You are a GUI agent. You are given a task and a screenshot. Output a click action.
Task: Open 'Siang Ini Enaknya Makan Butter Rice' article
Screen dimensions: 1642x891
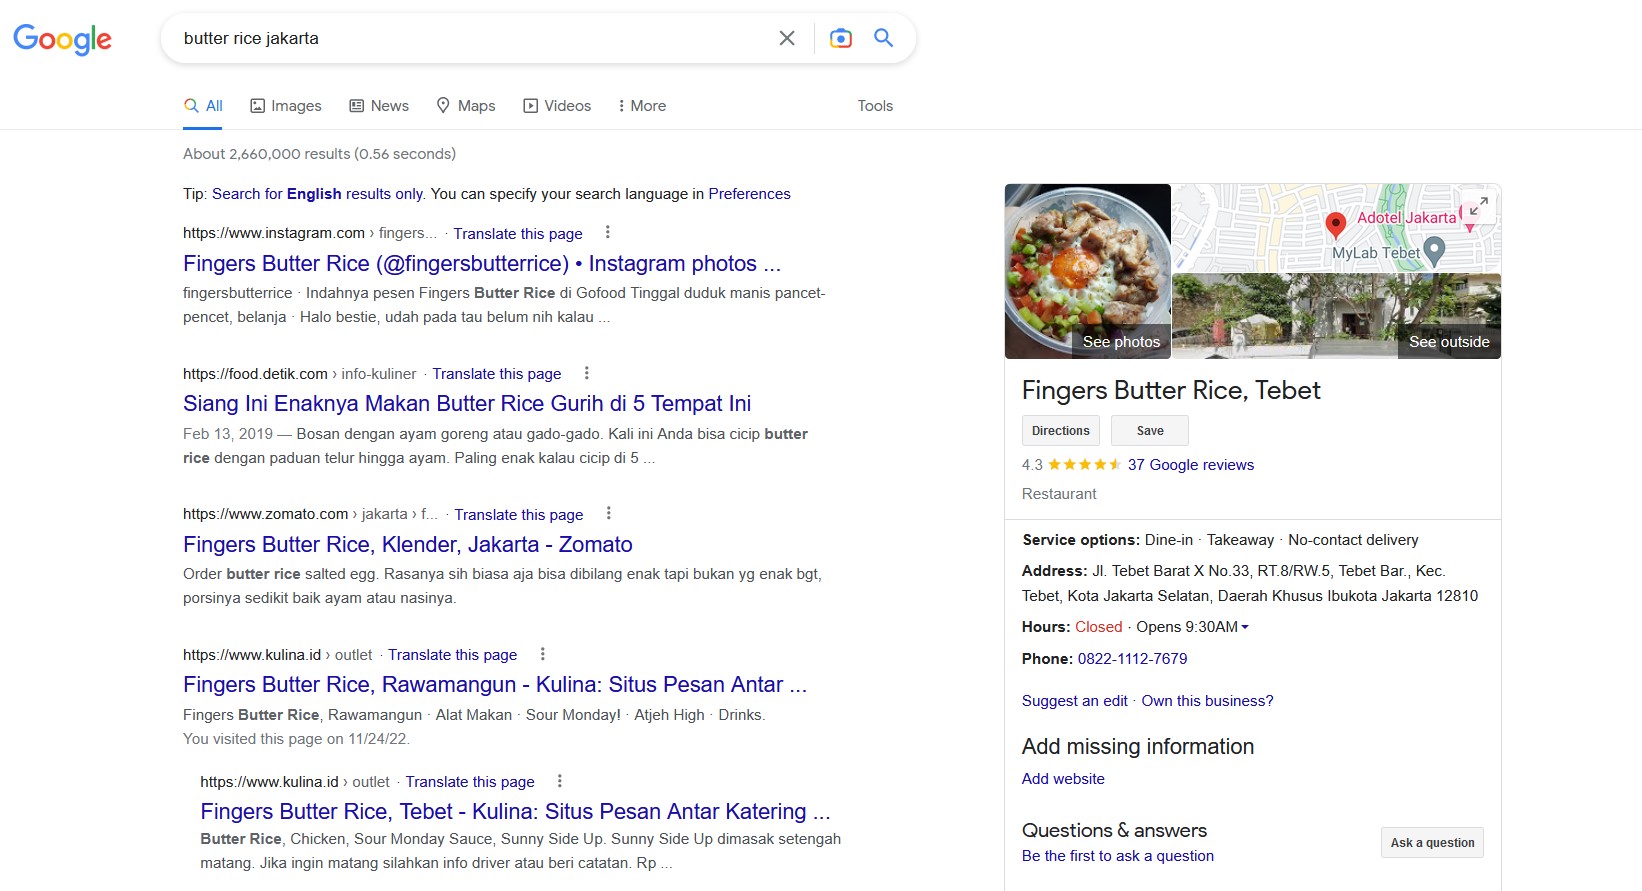pyautogui.click(x=467, y=403)
